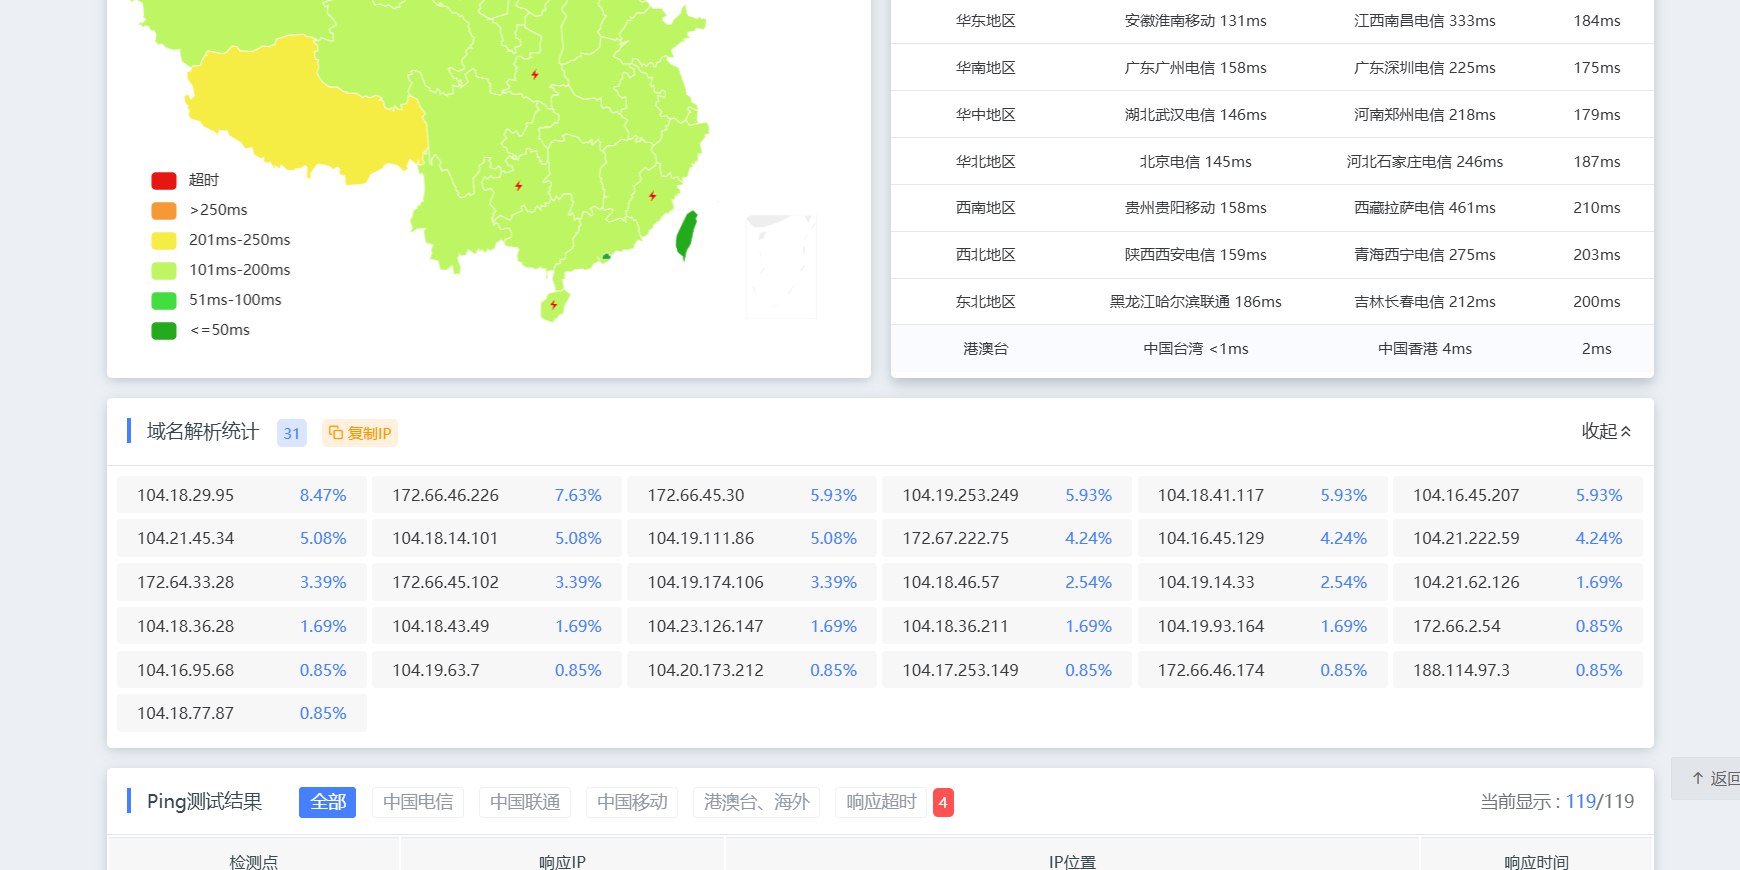
Task: Click Hainan island lightning marker on map
Action: (x=553, y=305)
